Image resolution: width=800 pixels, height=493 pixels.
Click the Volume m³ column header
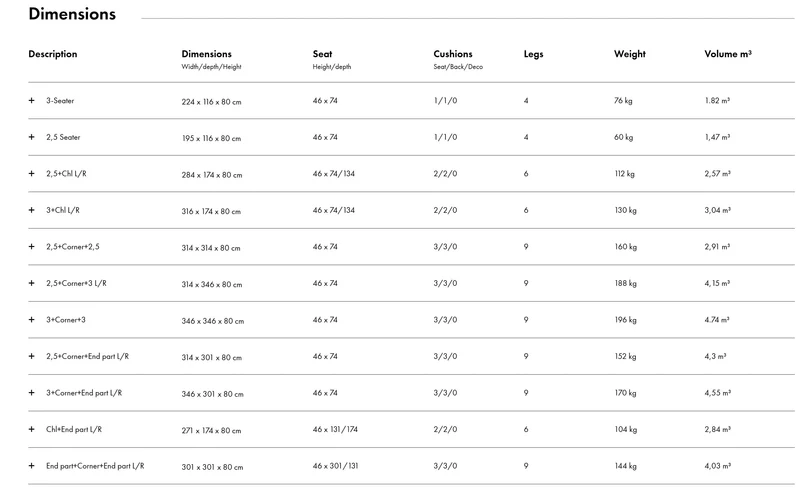pyautogui.click(x=728, y=54)
